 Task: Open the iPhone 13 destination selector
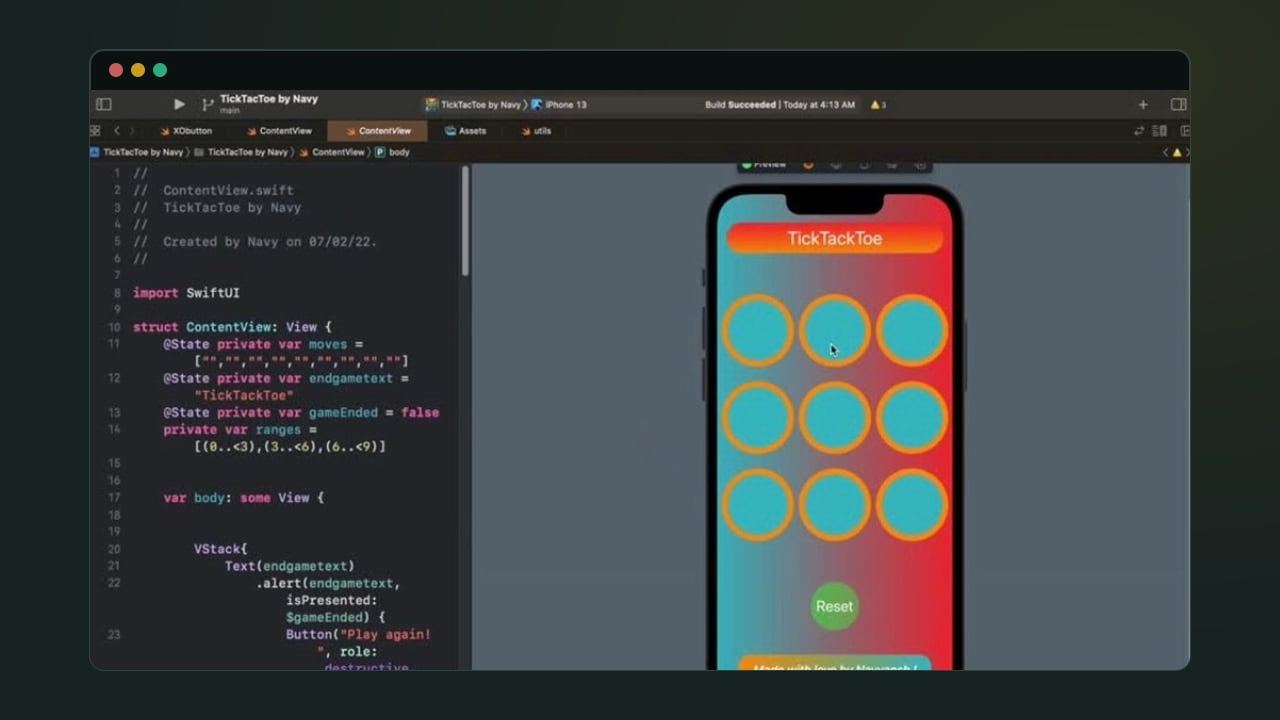tap(559, 104)
